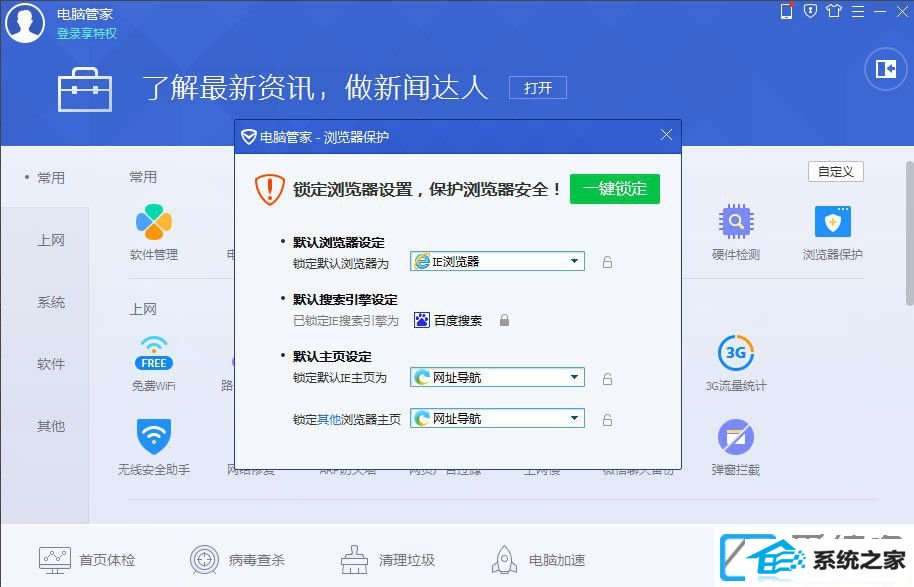Unlock the 百度搜索 search engine lock

[504, 320]
